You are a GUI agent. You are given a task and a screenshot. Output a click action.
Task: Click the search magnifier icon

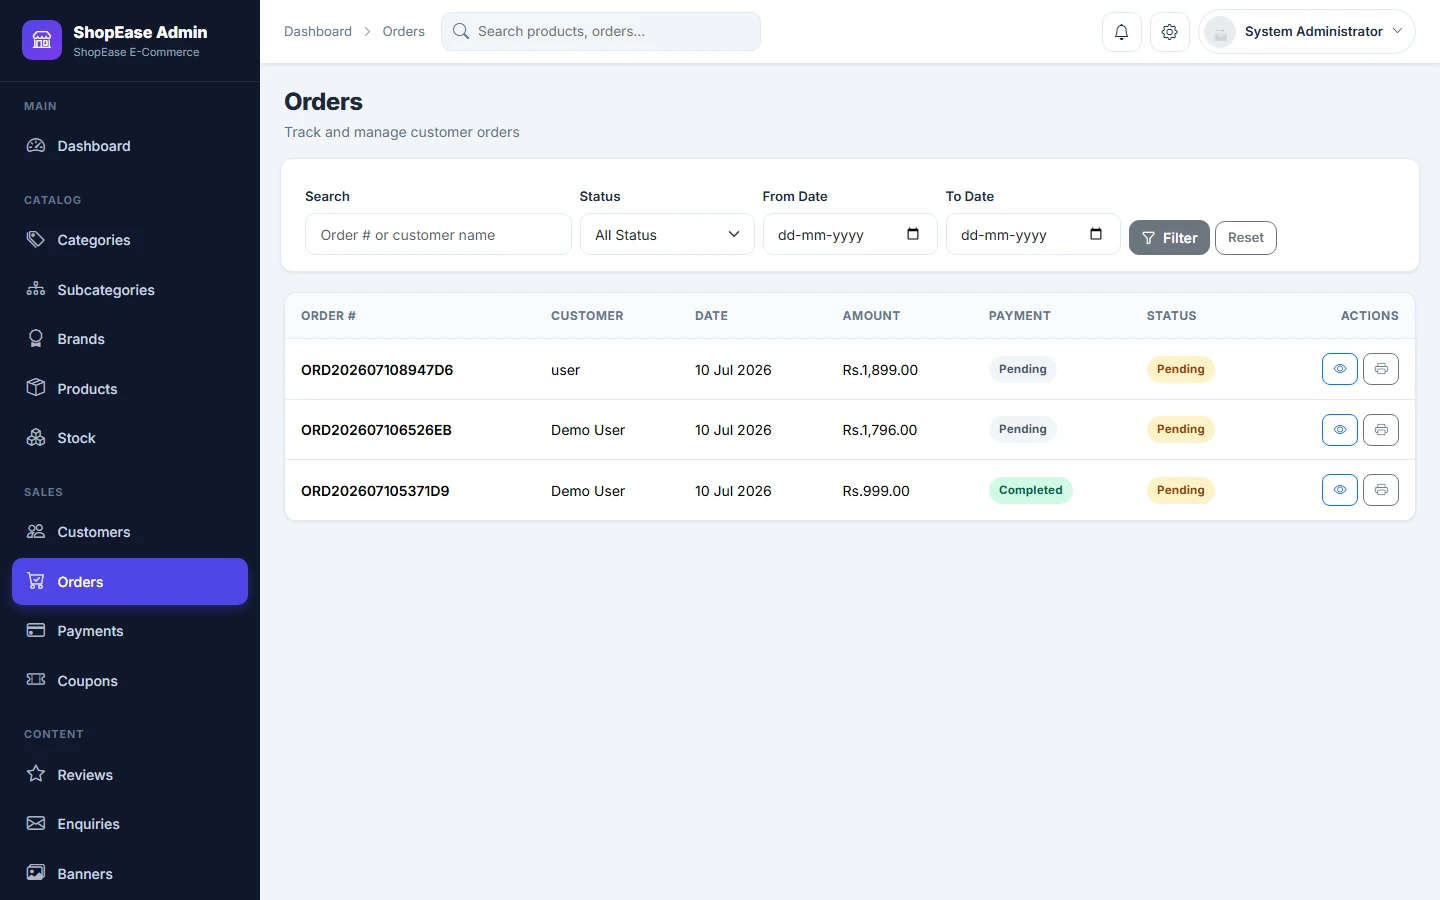(461, 31)
